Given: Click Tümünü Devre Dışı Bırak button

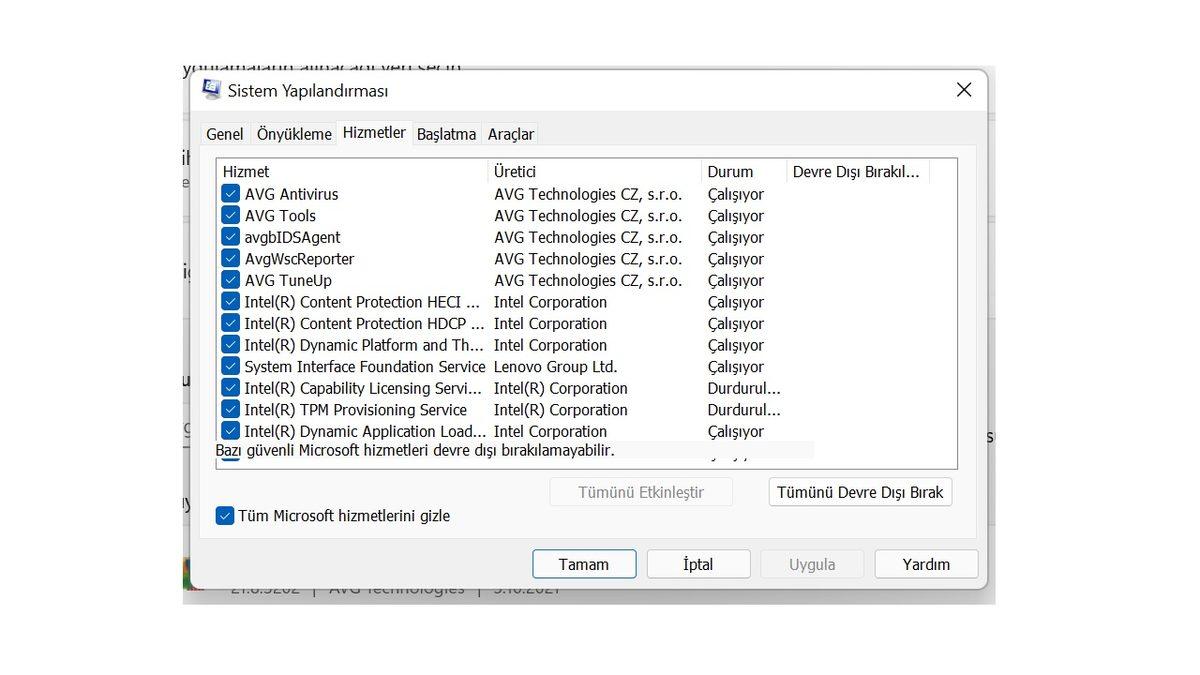Looking at the screenshot, I should click(859, 491).
